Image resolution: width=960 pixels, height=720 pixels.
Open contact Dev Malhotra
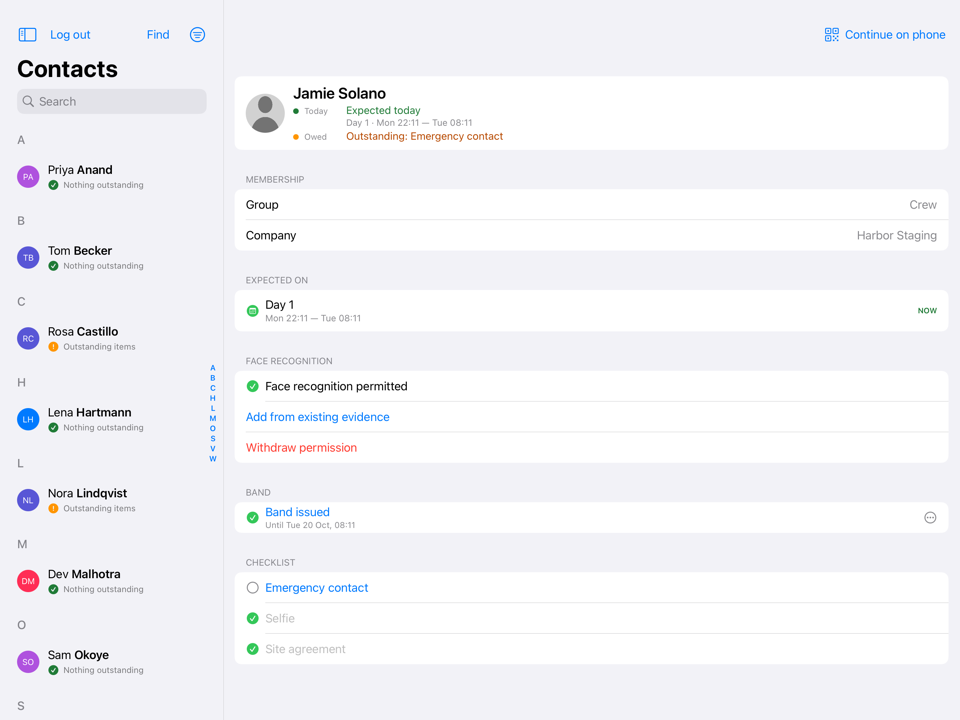click(x=111, y=581)
